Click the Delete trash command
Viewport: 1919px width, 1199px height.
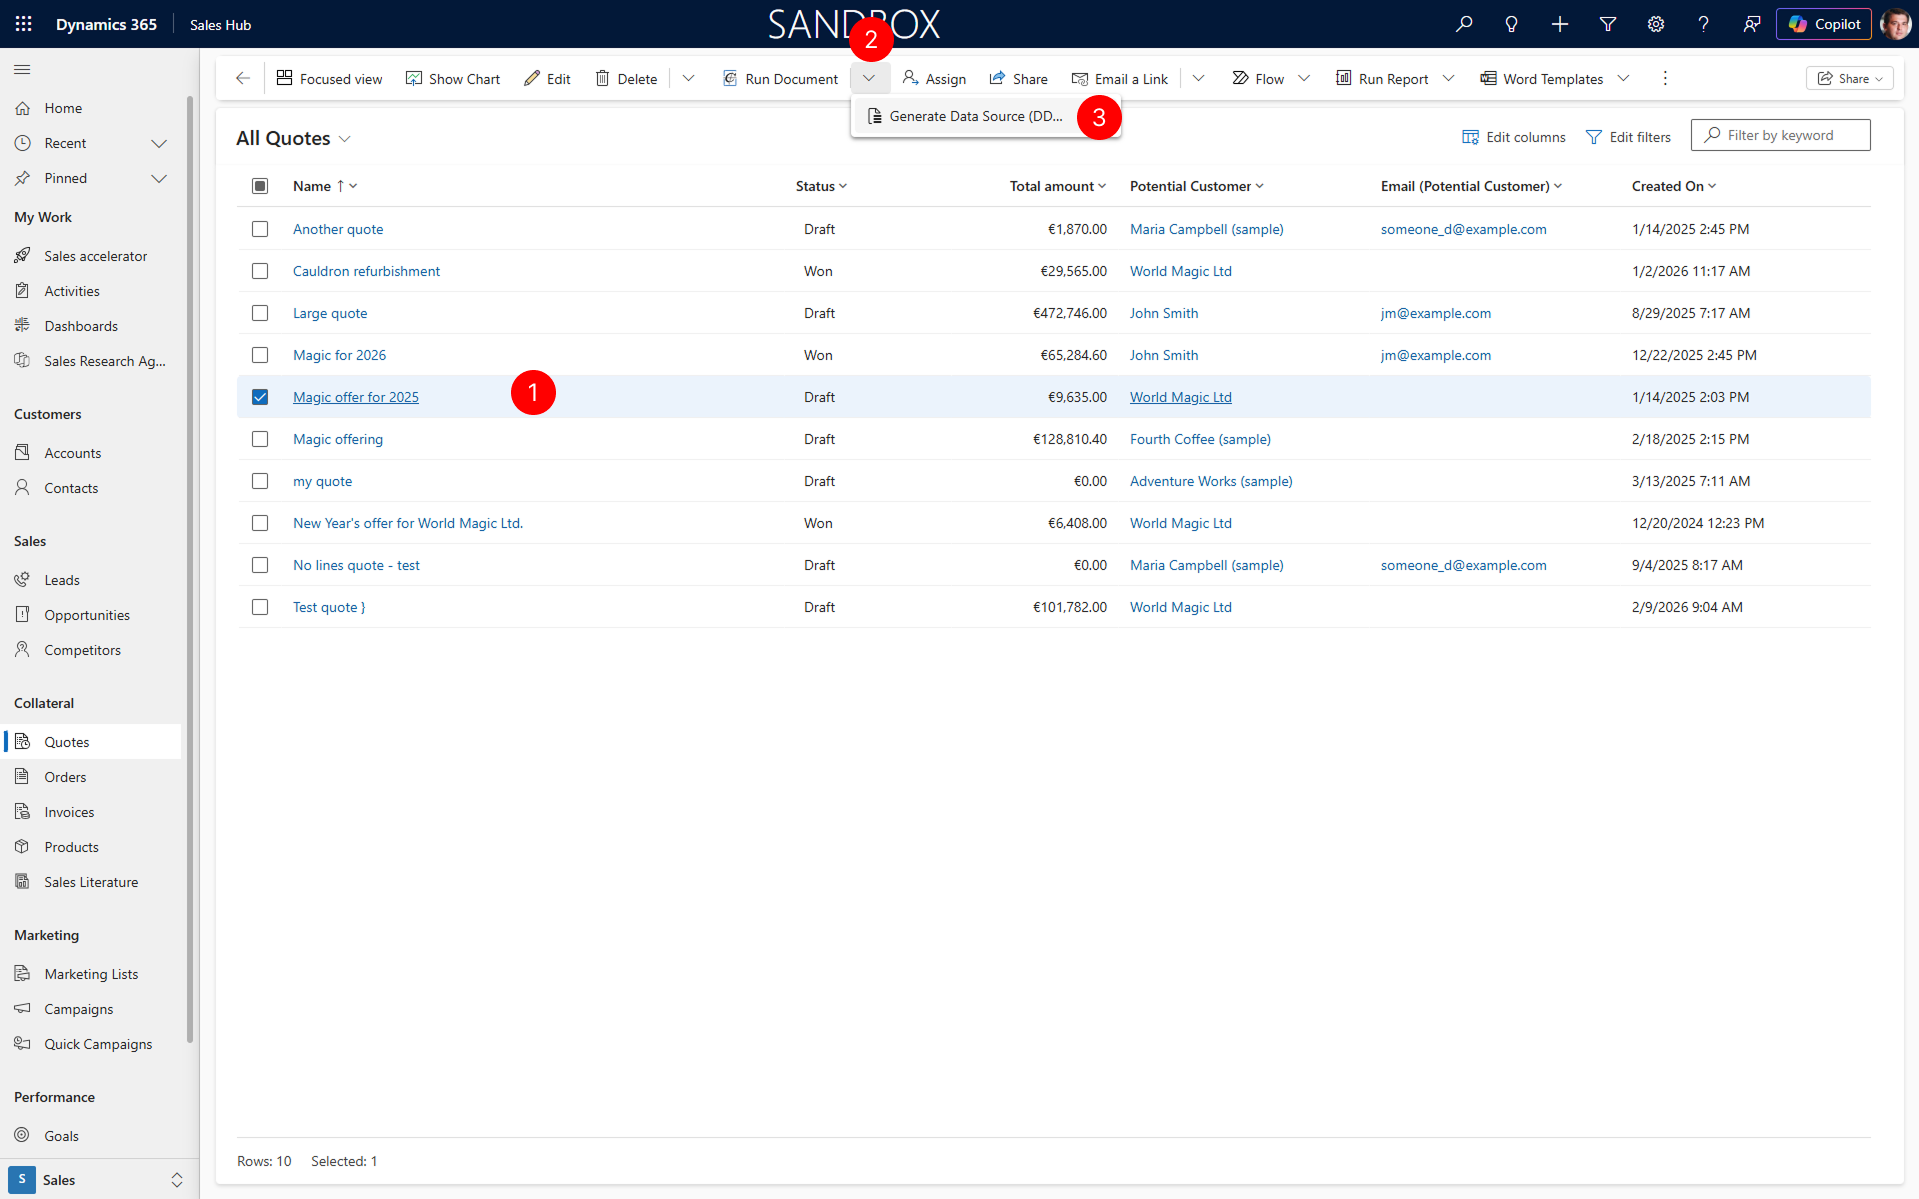point(626,78)
